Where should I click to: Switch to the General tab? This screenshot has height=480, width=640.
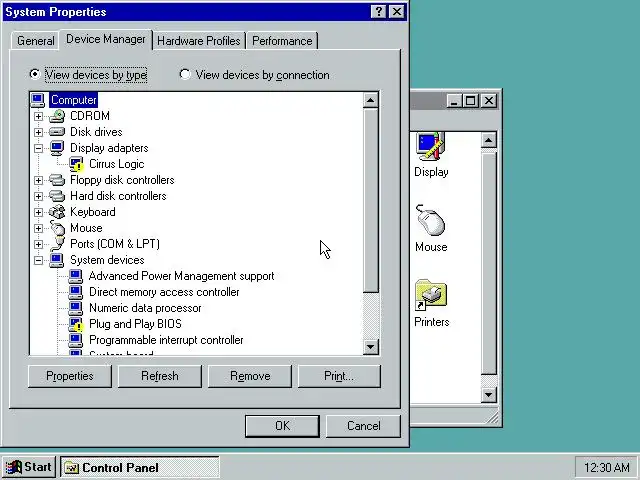(x=36, y=41)
